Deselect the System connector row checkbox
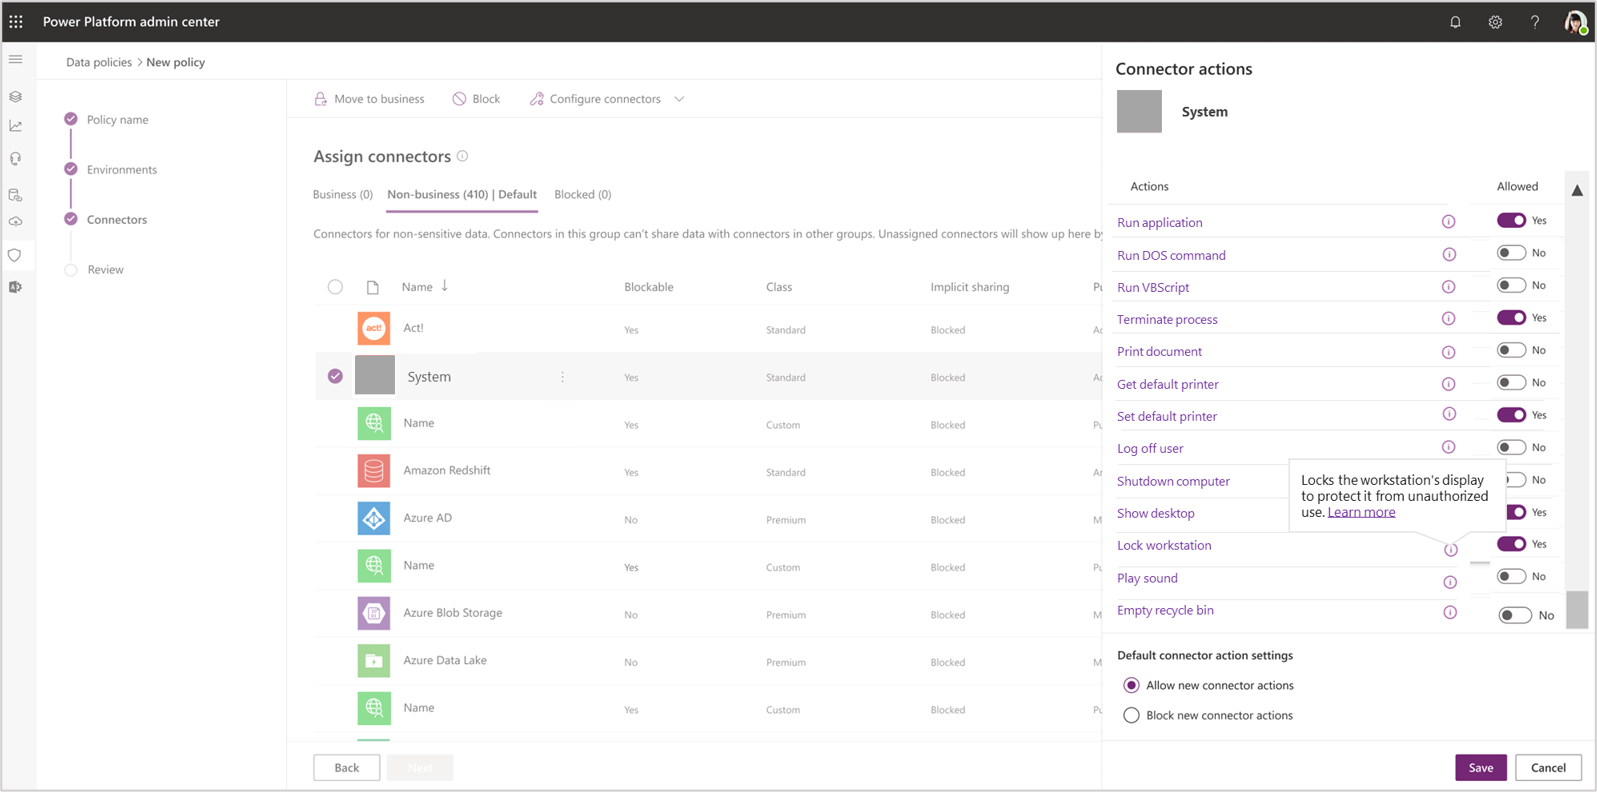The image size is (1597, 792). 335,376
